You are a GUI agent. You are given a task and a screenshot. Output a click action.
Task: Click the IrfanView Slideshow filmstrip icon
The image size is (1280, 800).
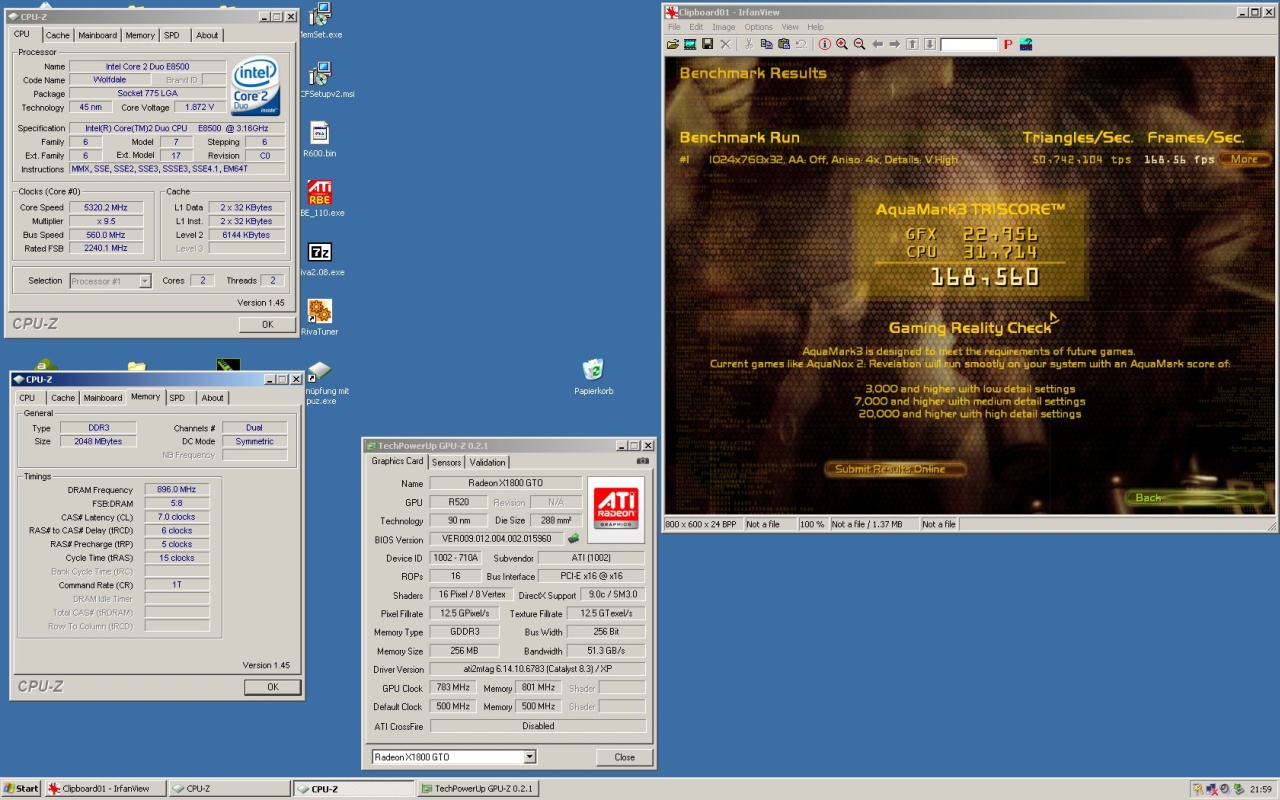click(690, 44)
